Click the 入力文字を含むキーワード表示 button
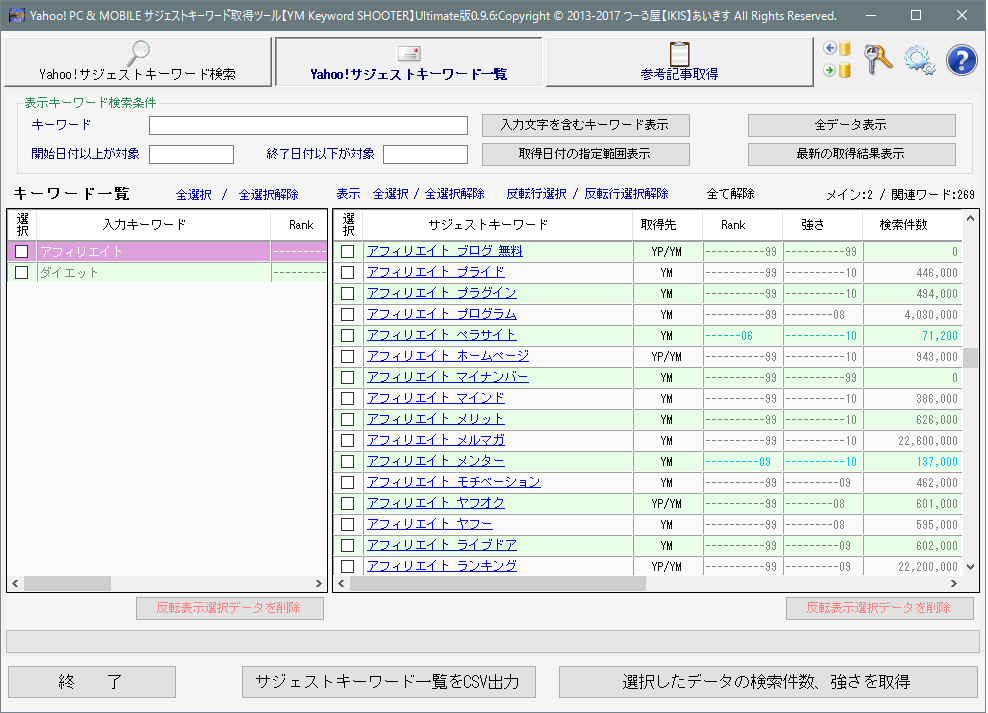Screen dimensions: 988x713 coord(585,125)
